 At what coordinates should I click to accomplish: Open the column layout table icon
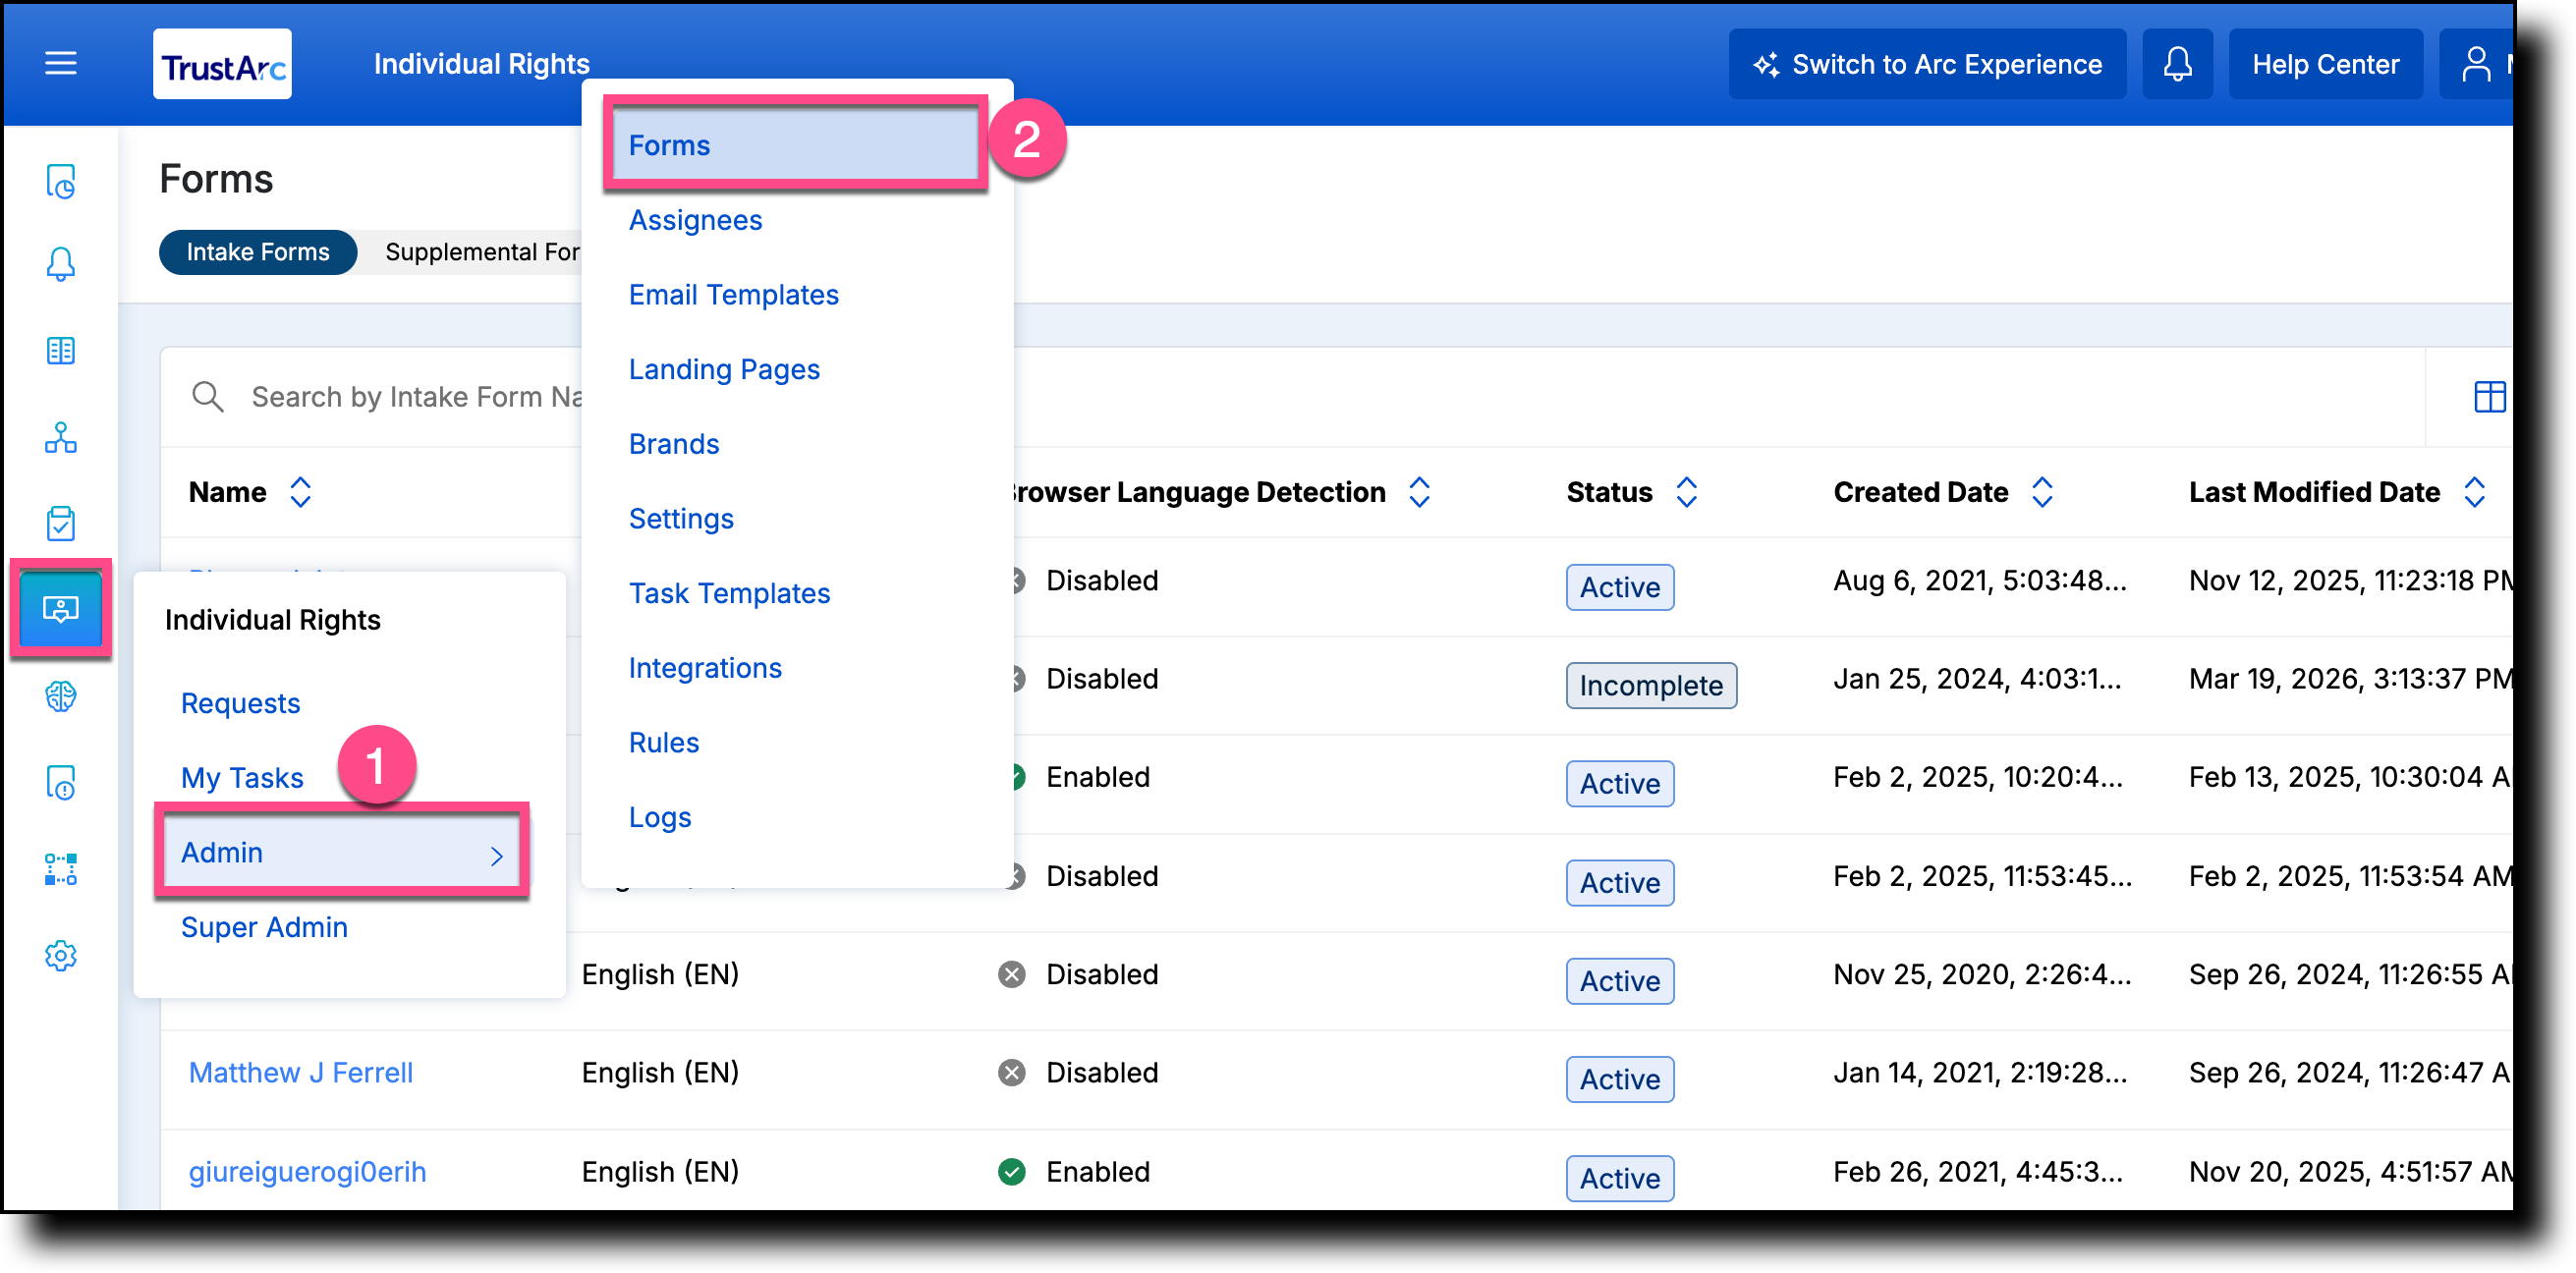coord(2489,397)
